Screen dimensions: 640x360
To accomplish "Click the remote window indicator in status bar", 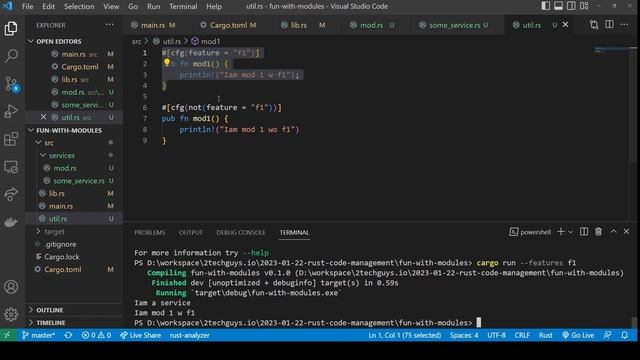I will tap(7, 335).
